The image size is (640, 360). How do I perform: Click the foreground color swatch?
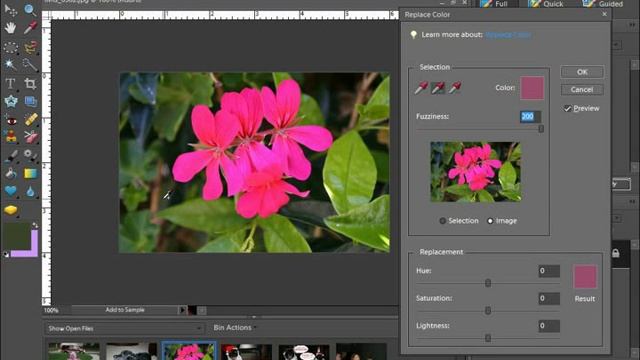pos(17,236)
